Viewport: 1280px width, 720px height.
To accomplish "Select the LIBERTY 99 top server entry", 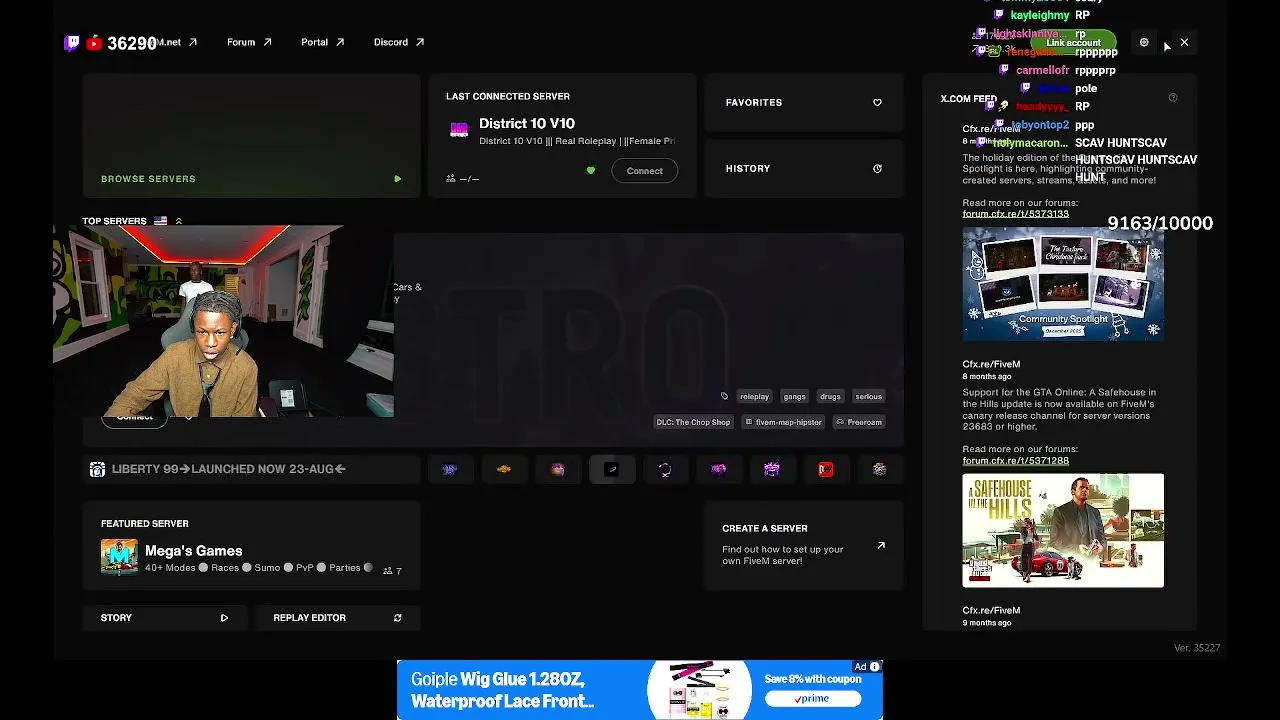I will tap(251, 469).
